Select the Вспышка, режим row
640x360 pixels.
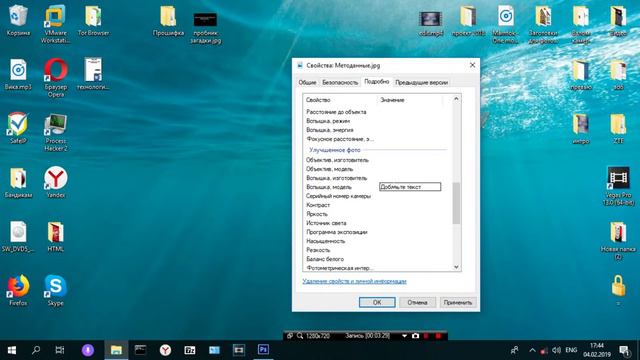[x=378, y=121]
